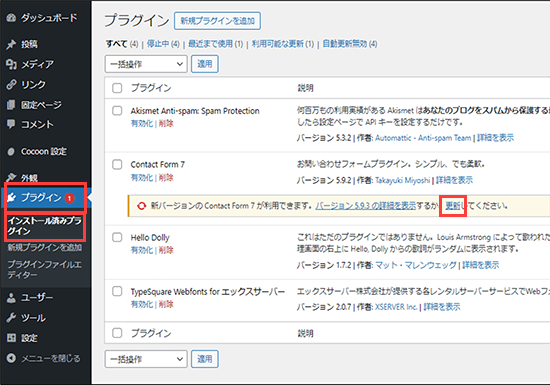Screen dimensions: 550x385
Task: Click the top 適用 apply button
Action: 205,64
